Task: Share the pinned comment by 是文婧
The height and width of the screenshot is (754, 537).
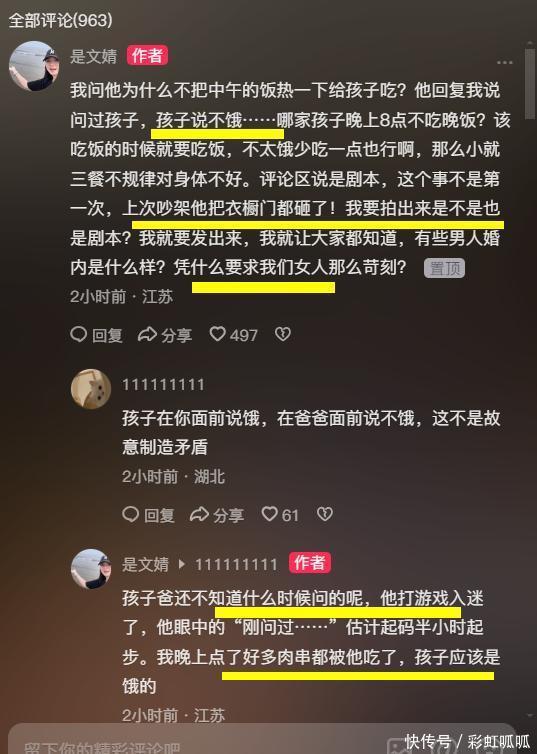Action: pos(164,334)
